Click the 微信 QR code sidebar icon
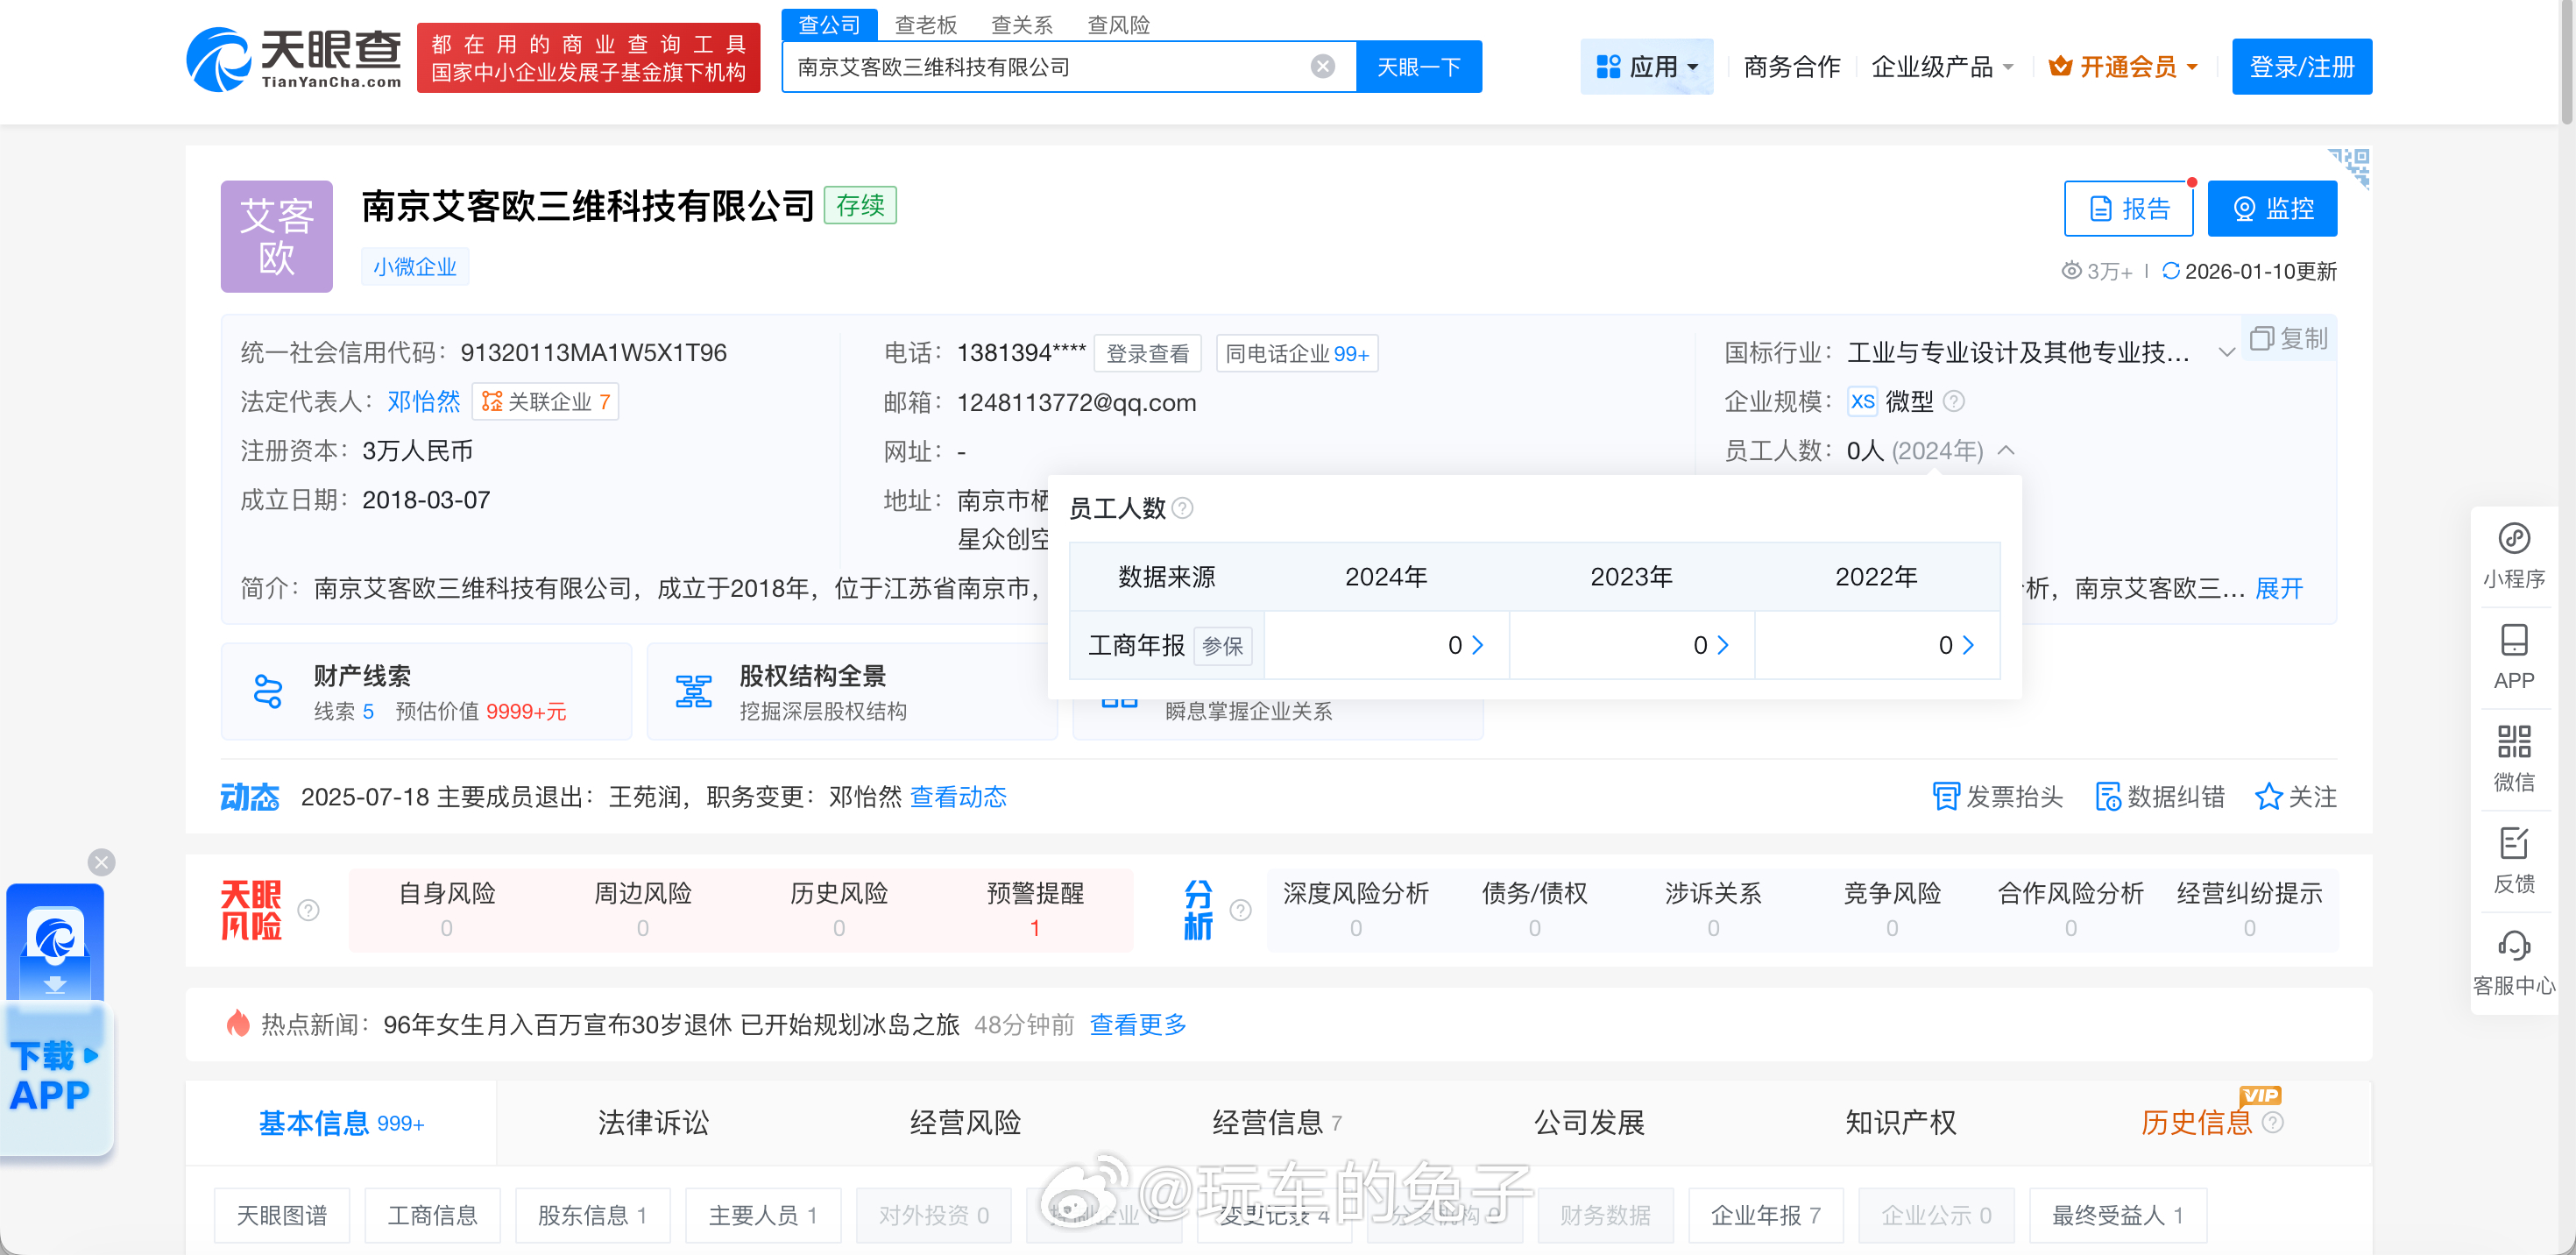Image resolution: width=2576 pixels, height=1255 pixels. [x=2513, y=742]
